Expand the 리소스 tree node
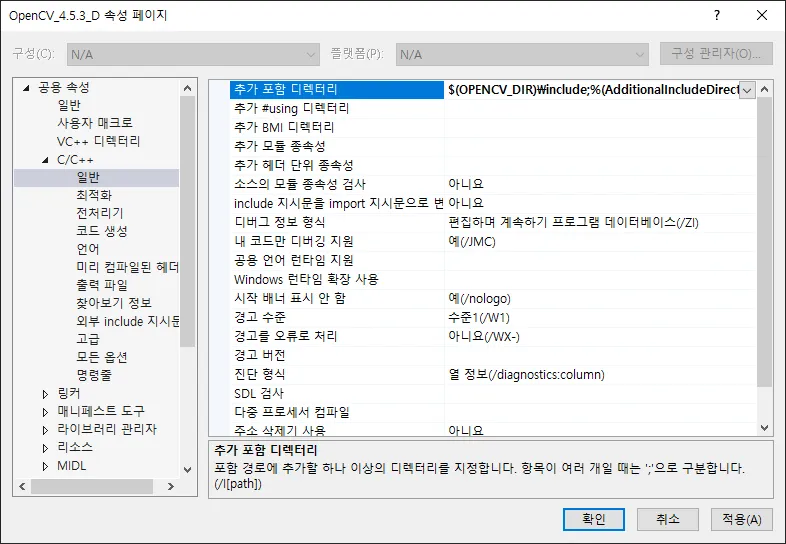The width and height of the screenshot is (786, 544). pyautogui.click(x=45, y=448)
